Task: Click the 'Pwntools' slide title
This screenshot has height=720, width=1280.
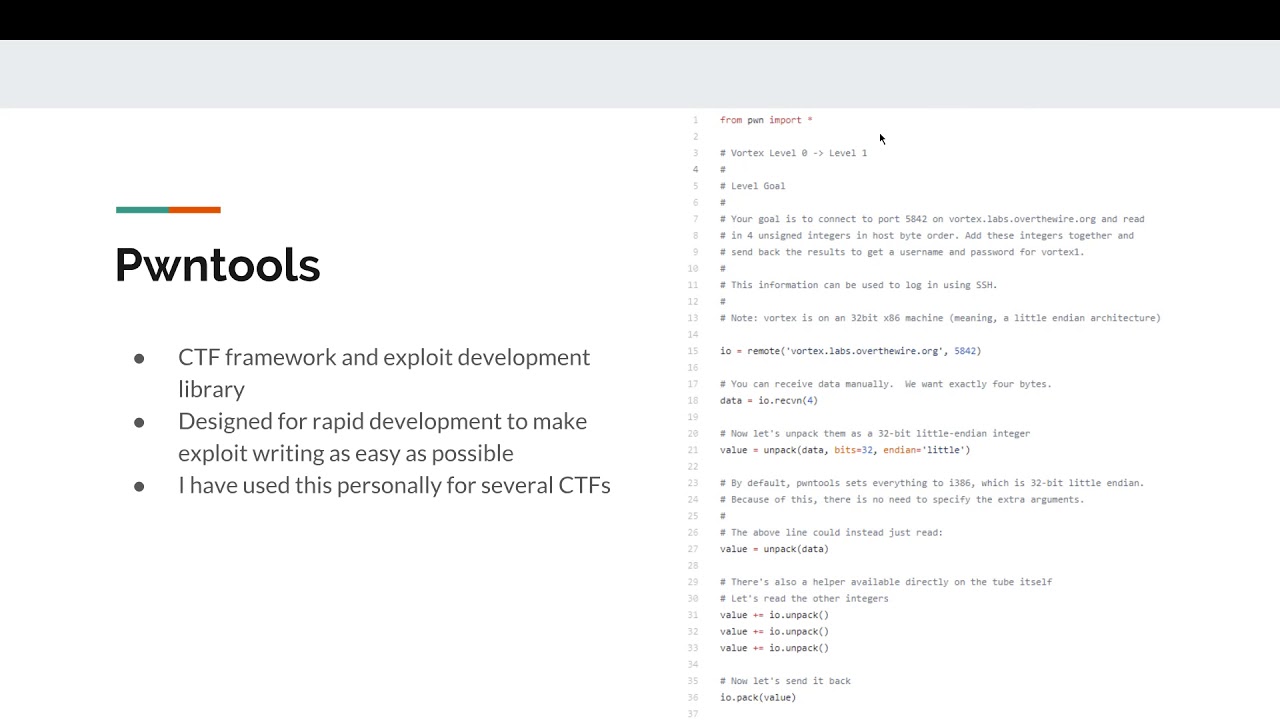Action: (217, 265)
